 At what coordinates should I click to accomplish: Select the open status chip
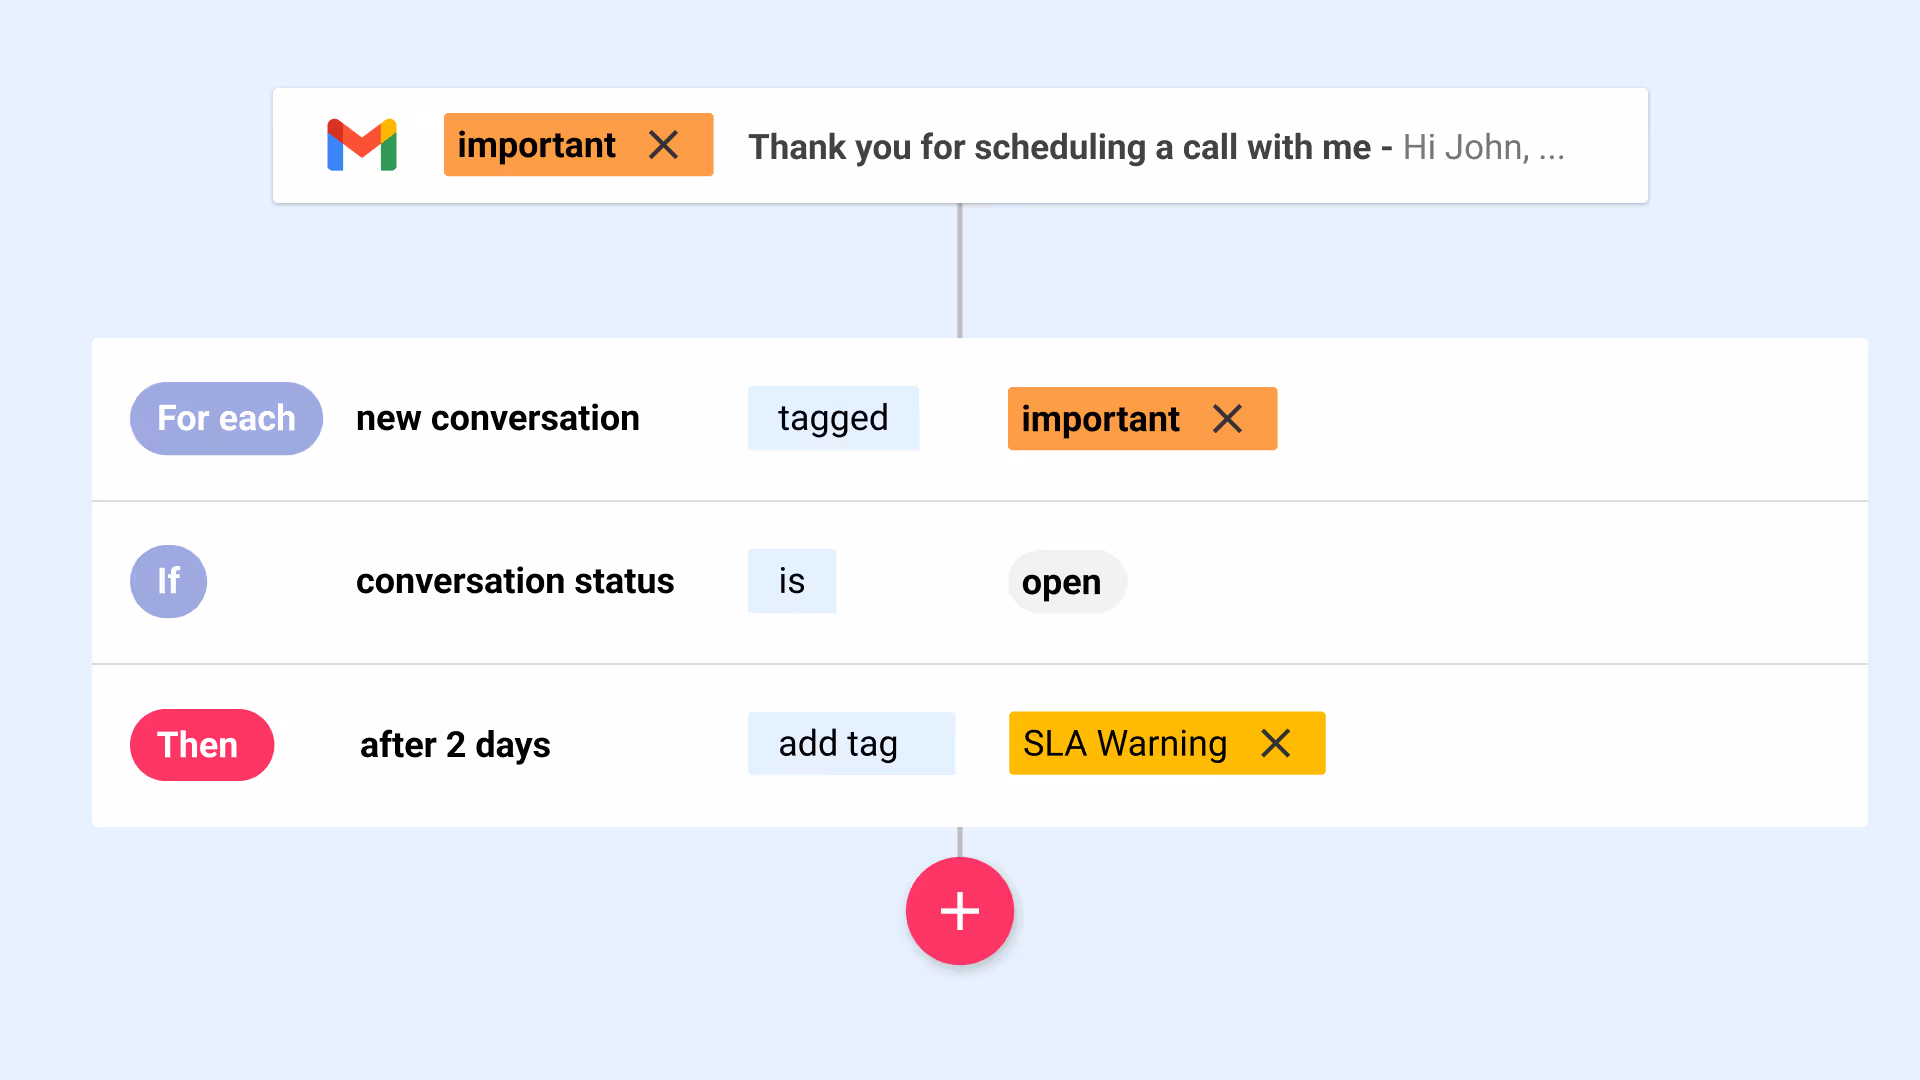1066,582
